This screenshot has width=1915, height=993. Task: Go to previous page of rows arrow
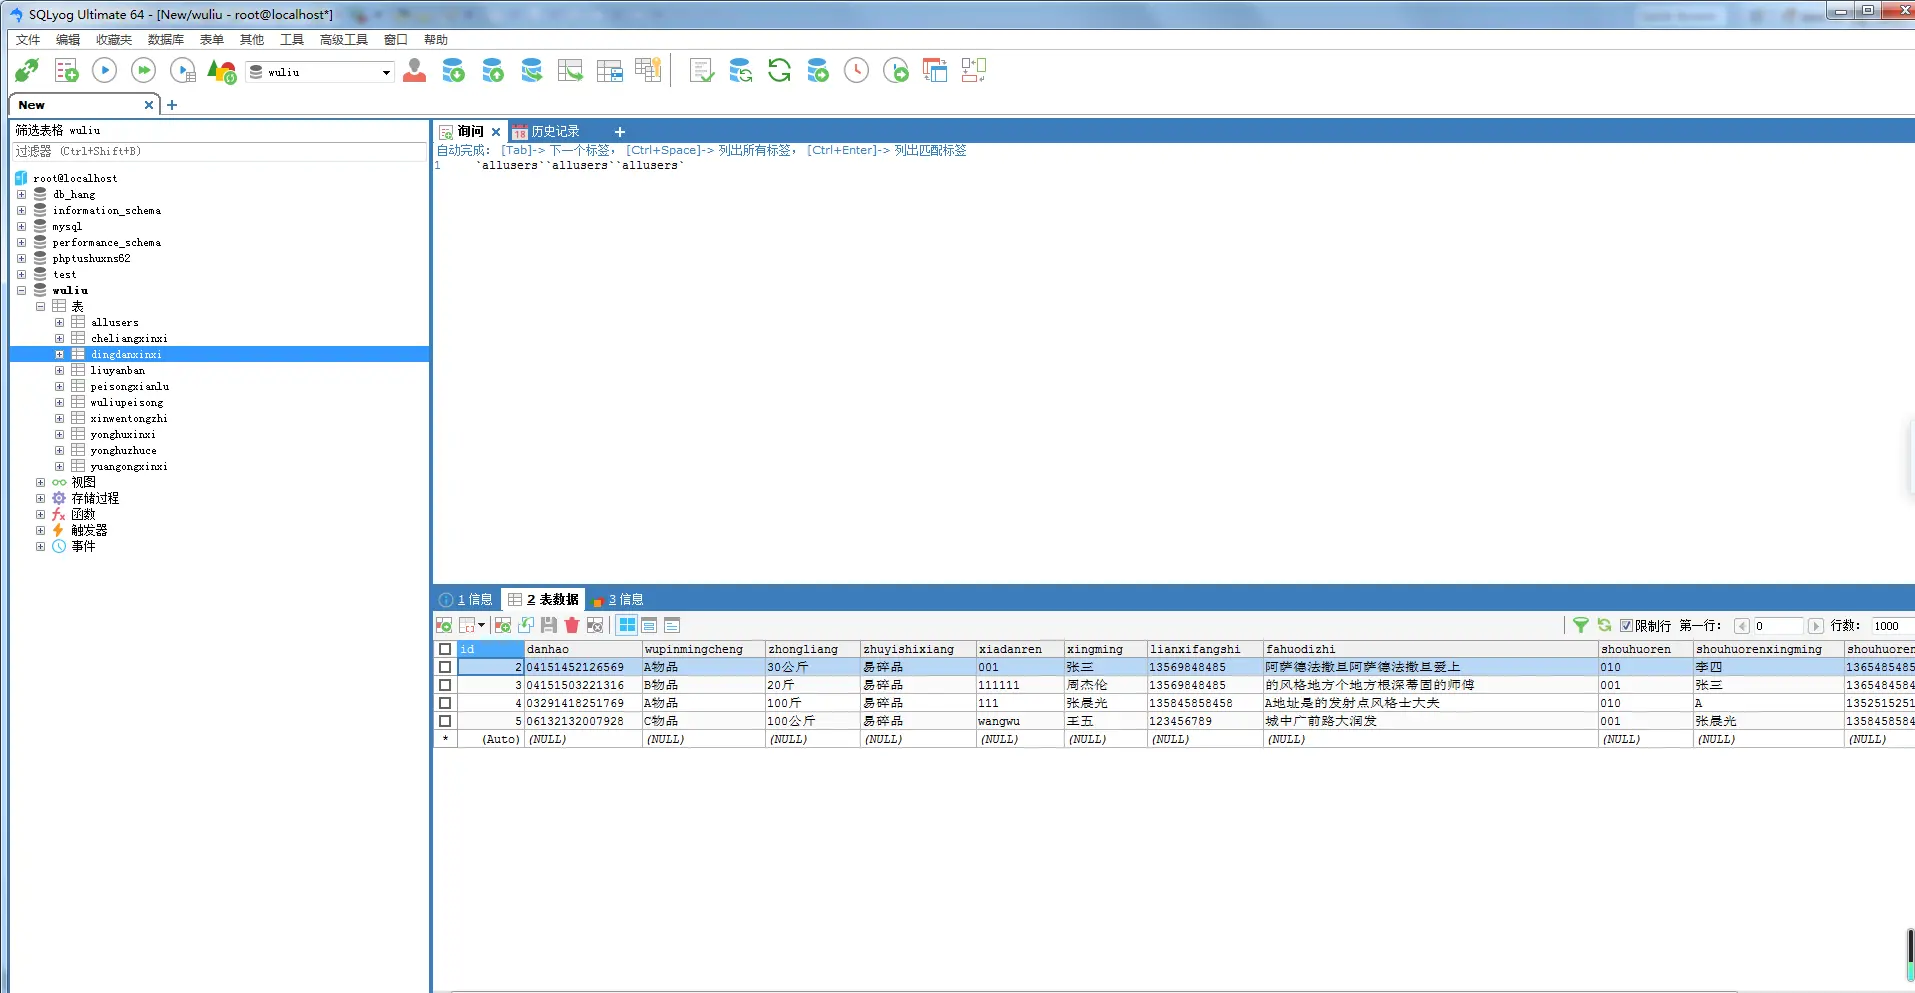tap(1742, 626)
